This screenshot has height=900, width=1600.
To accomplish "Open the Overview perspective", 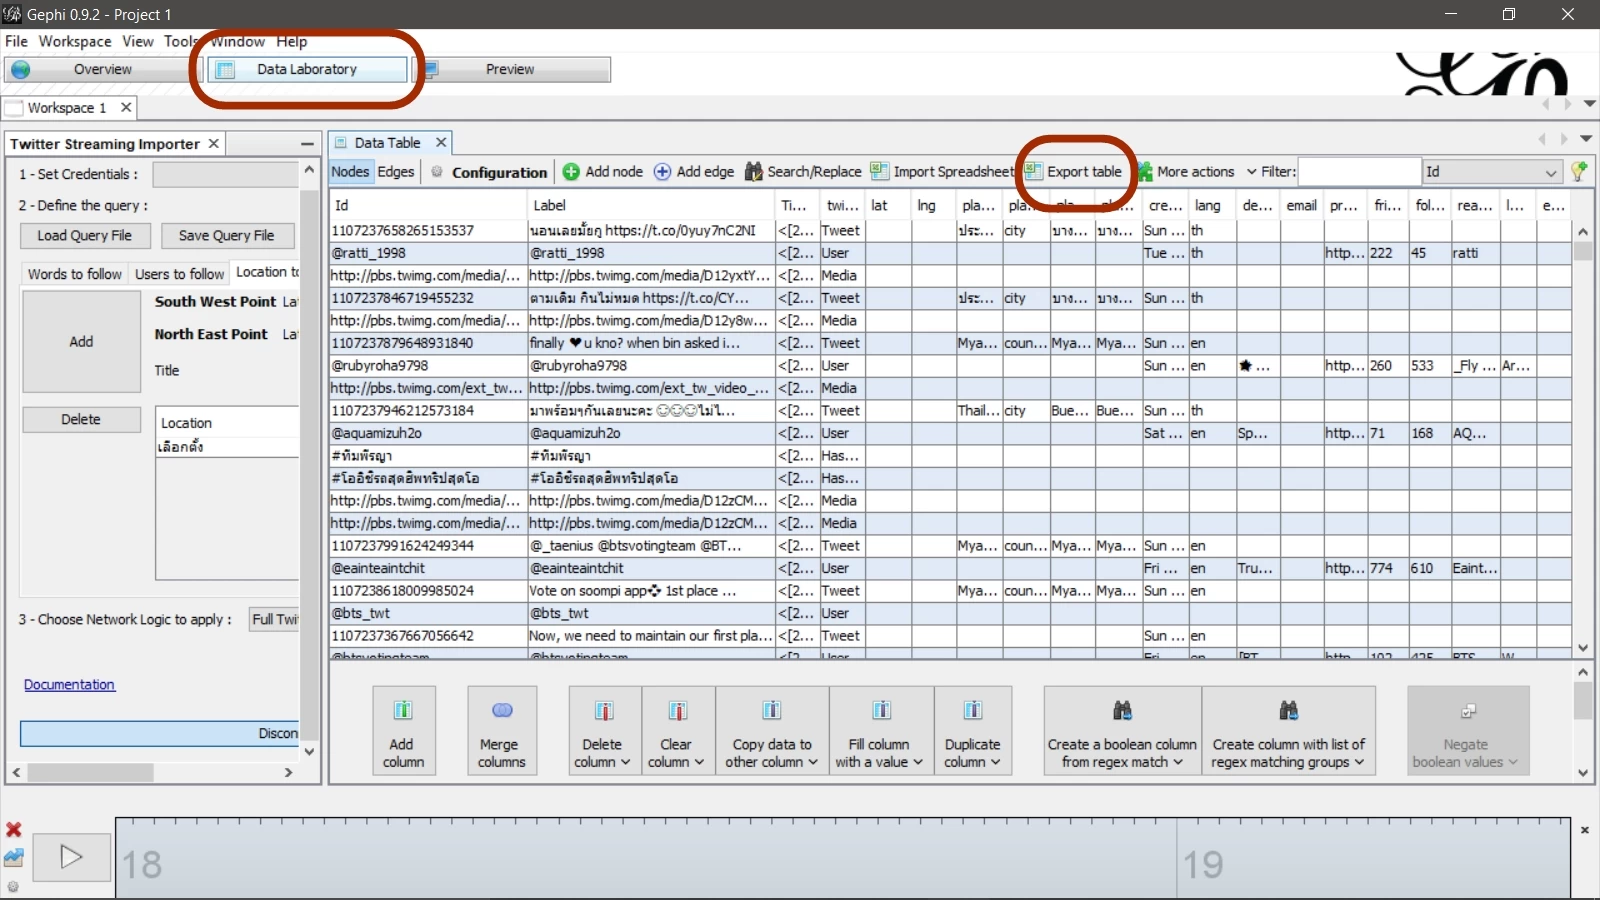I will pyautogui.click(x=103, y=69).
